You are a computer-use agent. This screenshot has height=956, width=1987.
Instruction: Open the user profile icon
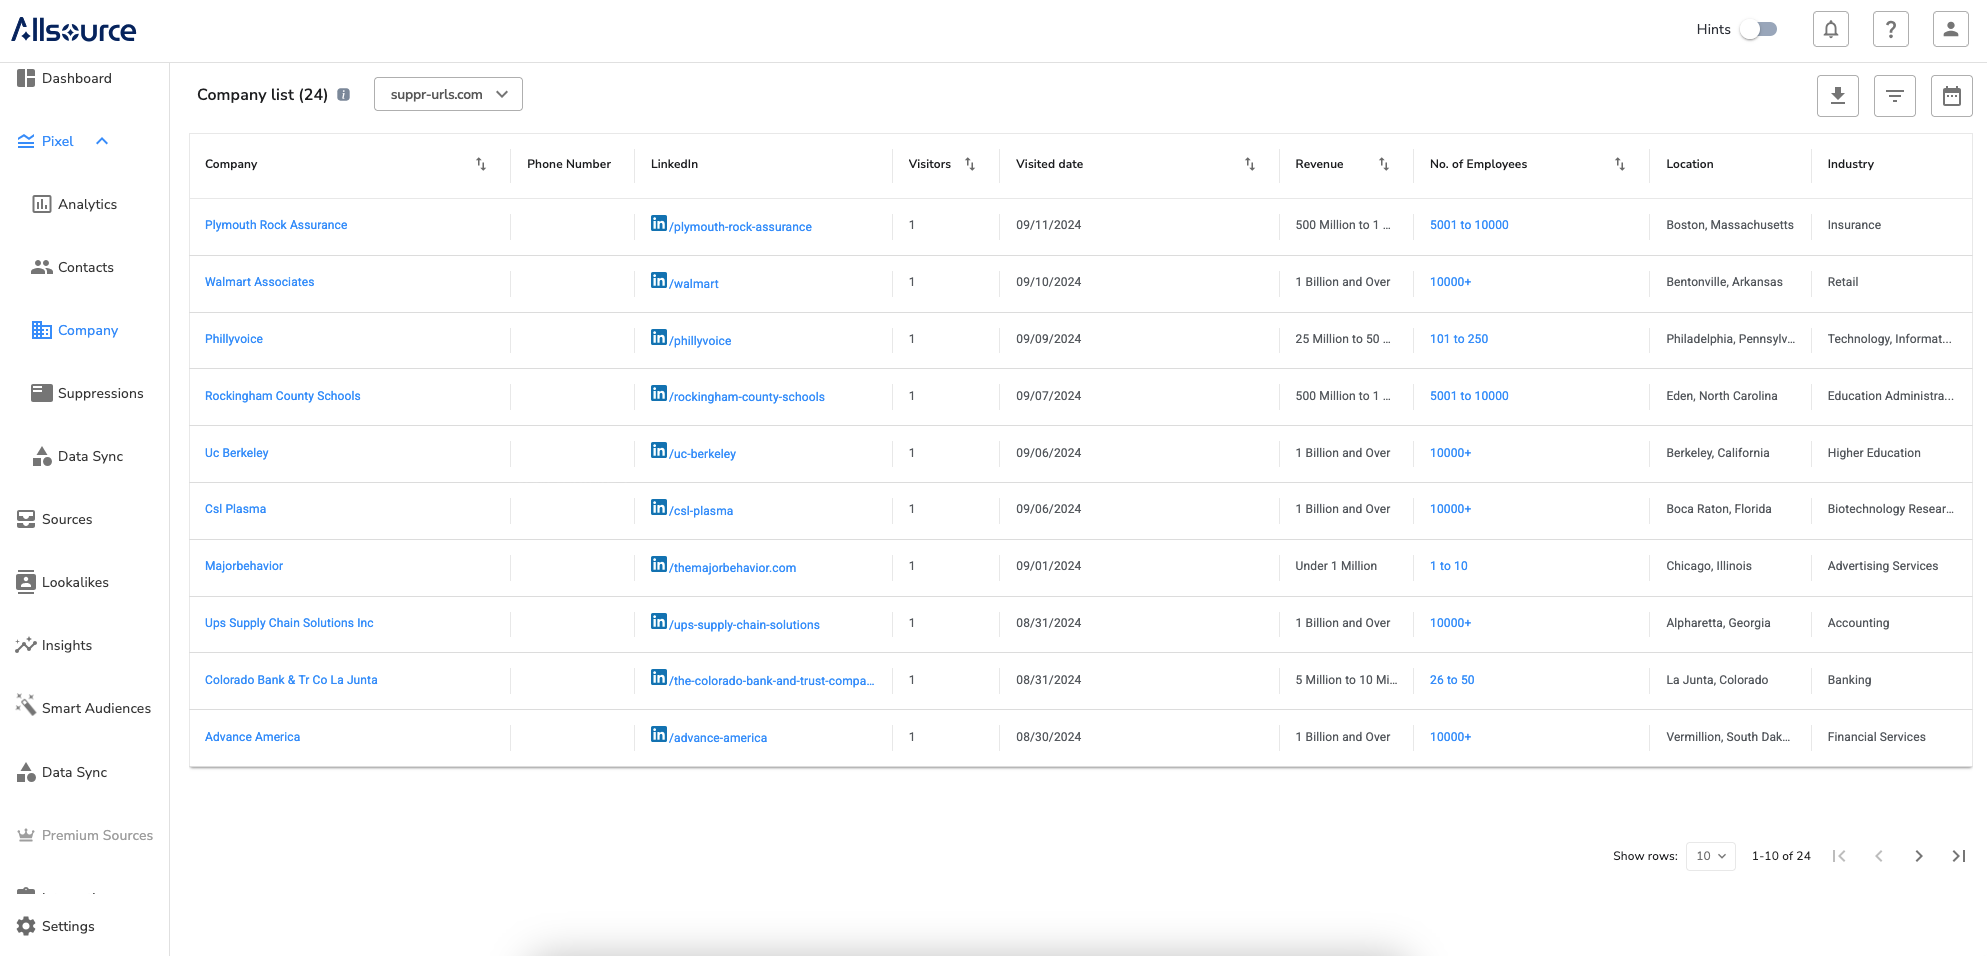[x=1950, y=29]
